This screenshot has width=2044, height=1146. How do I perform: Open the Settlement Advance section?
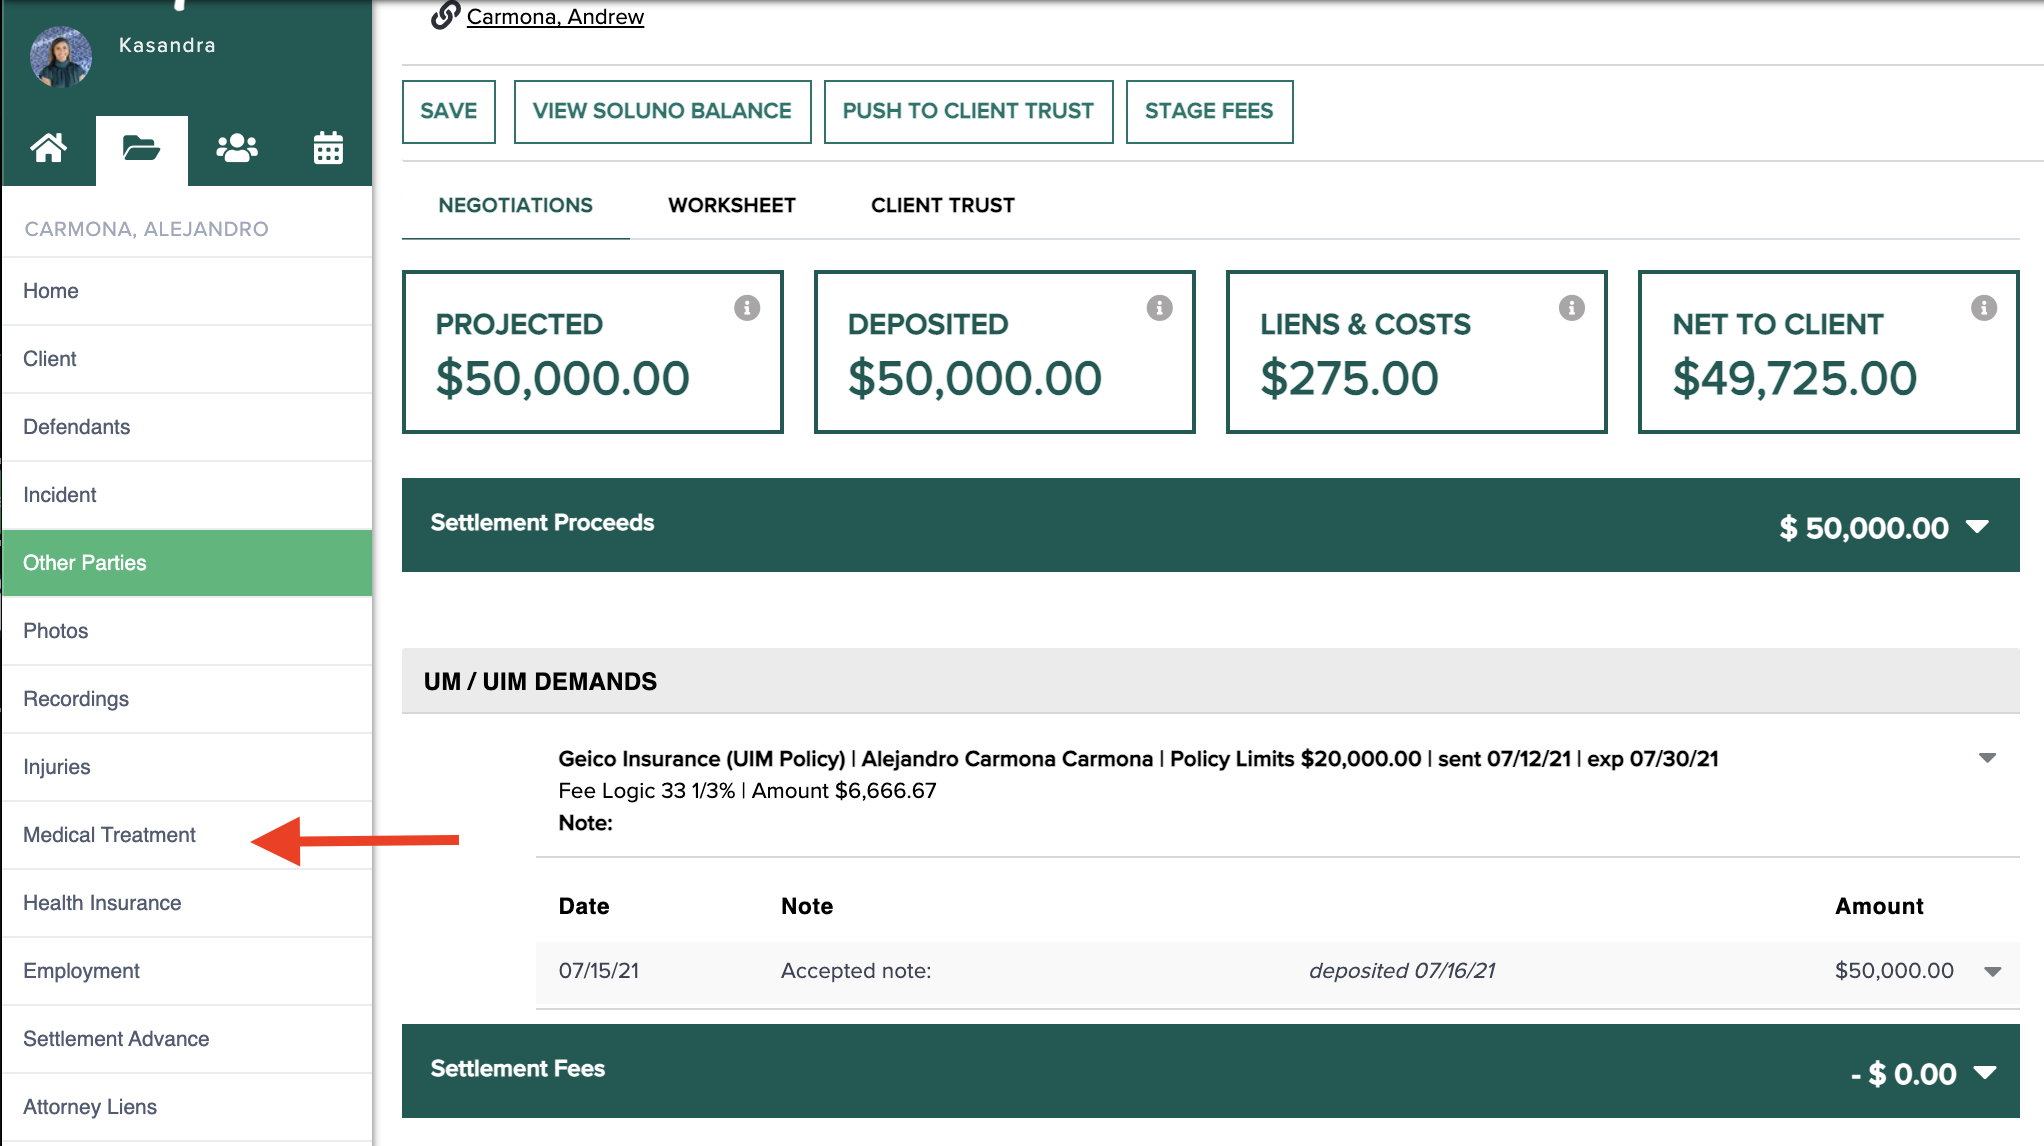coord(116,1038)
